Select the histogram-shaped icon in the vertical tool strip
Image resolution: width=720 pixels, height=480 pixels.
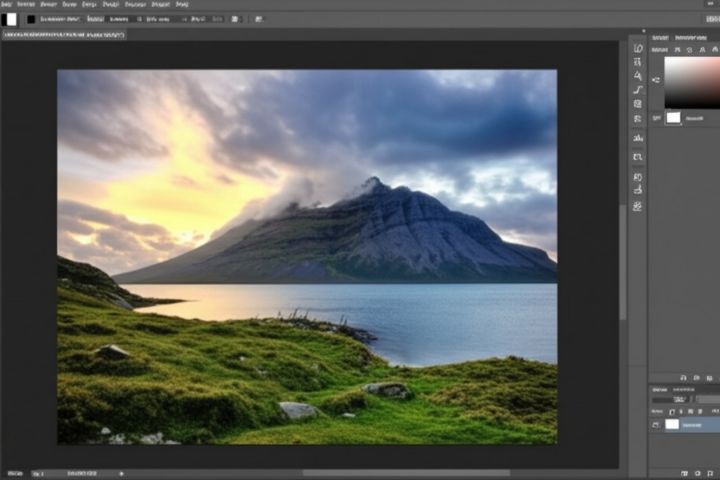pyautogui.click(x=638, y=138)
